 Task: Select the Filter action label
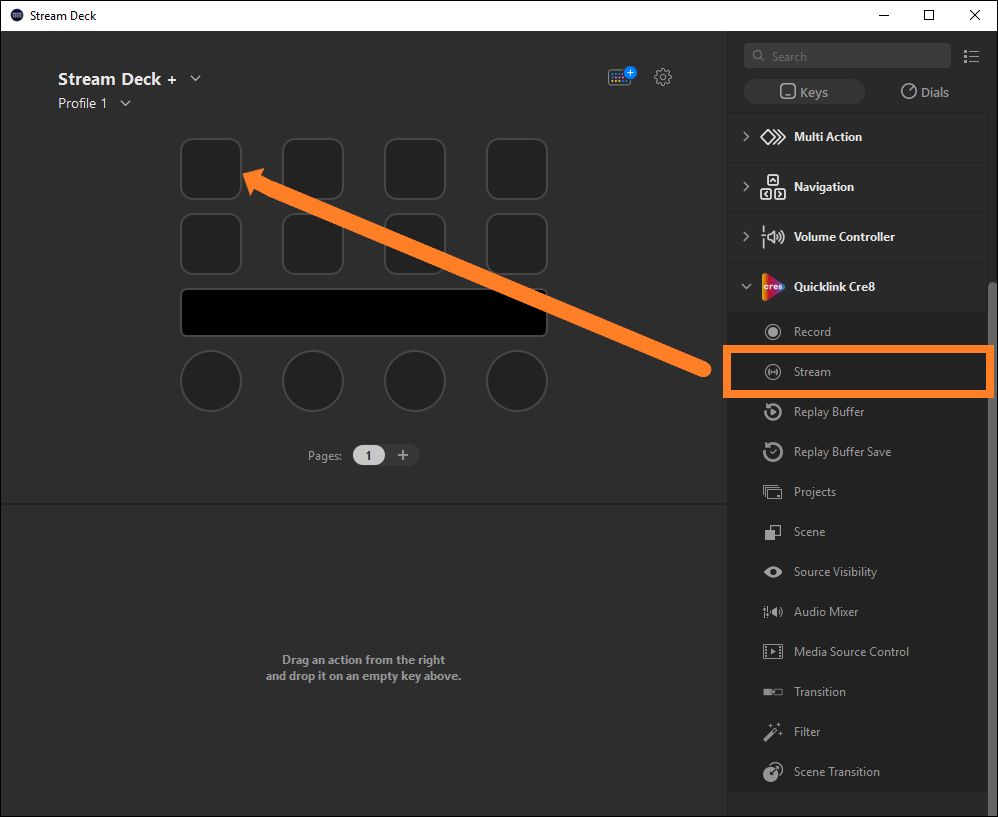[x=807, y=732]
